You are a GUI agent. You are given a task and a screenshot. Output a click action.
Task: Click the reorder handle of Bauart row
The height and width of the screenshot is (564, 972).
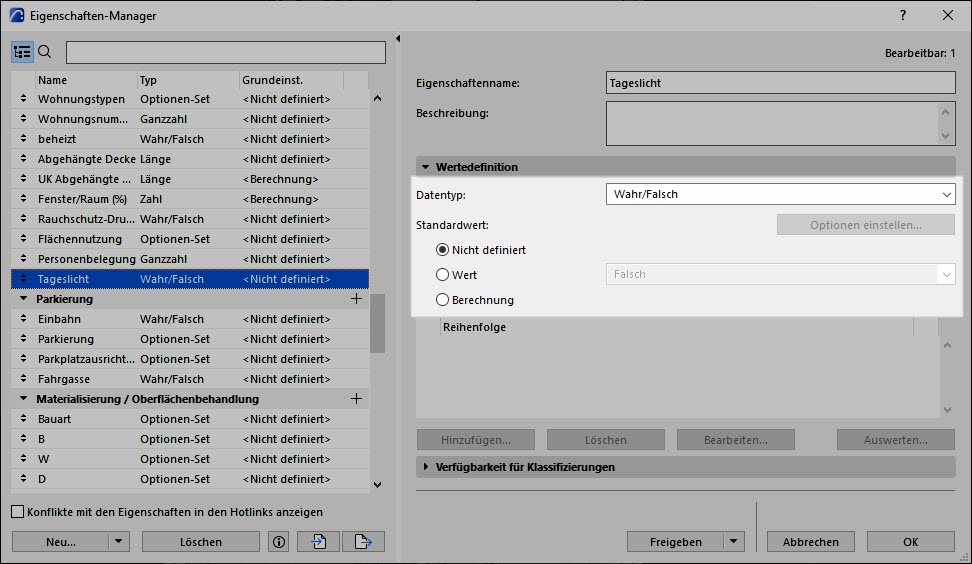coord(23,419)
